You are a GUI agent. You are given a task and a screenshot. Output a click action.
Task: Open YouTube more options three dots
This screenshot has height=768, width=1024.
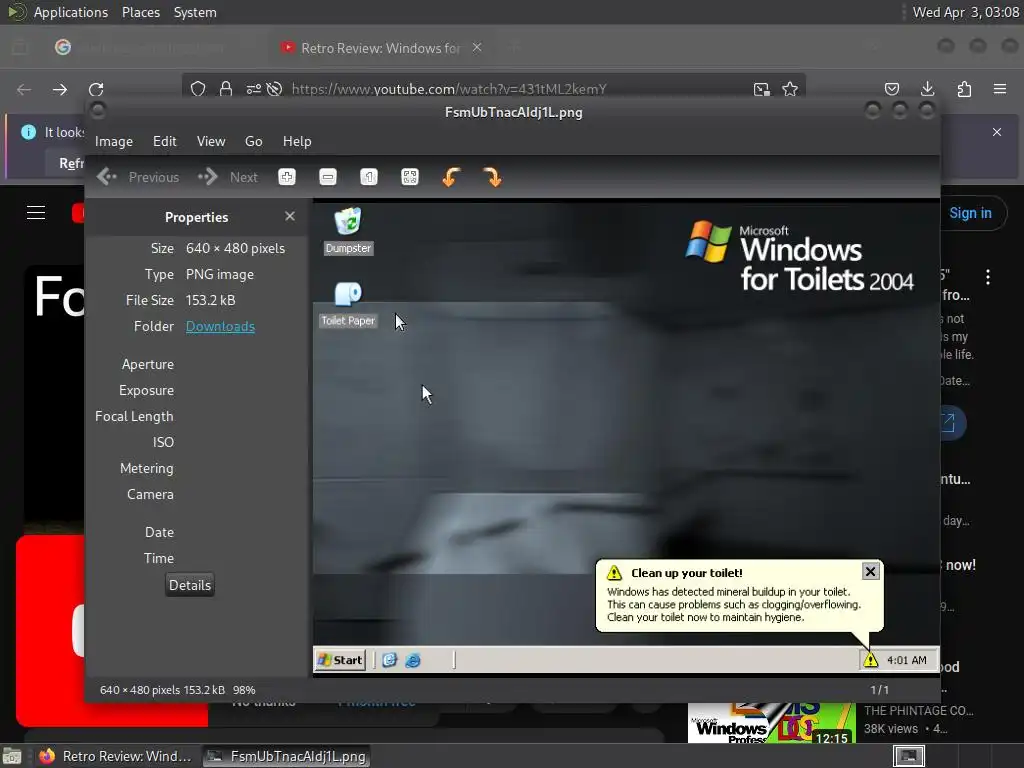(x=988, y=277)
